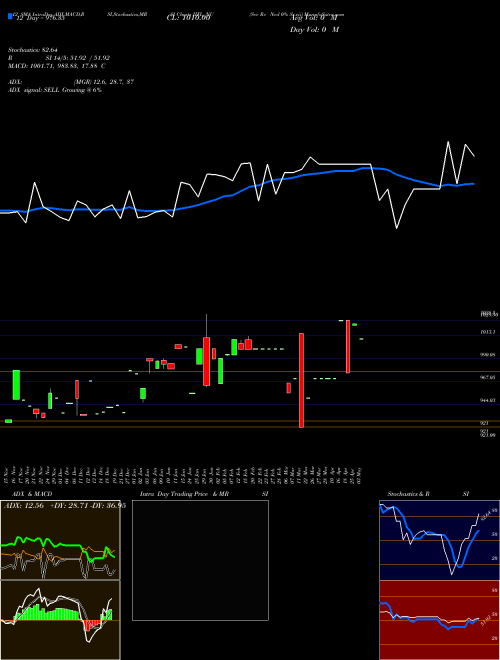The image size is (500, 660).
Task: Click the blue-background Stochastics mini chart
Action: (x=439, y=540)
